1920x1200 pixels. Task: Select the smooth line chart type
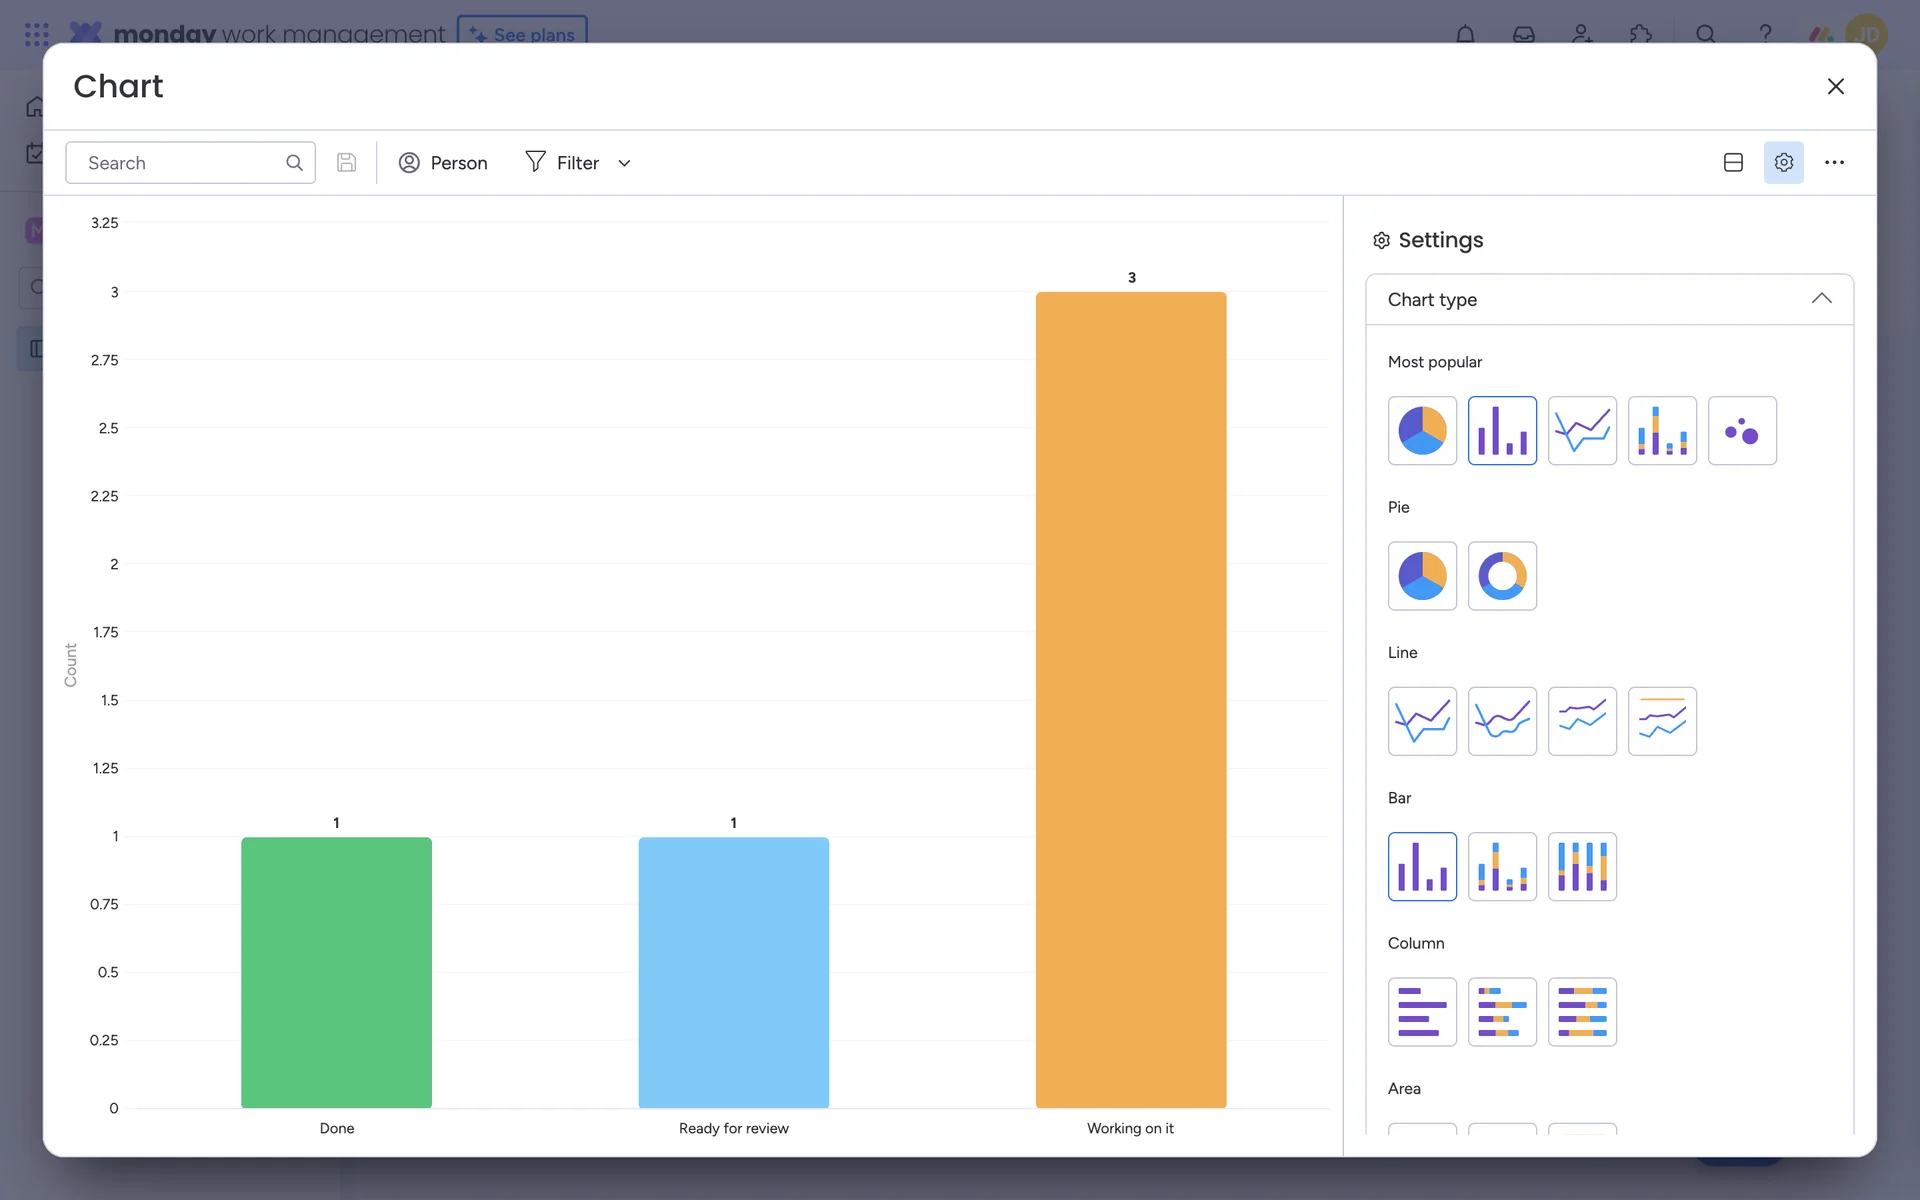(1502, 721)
